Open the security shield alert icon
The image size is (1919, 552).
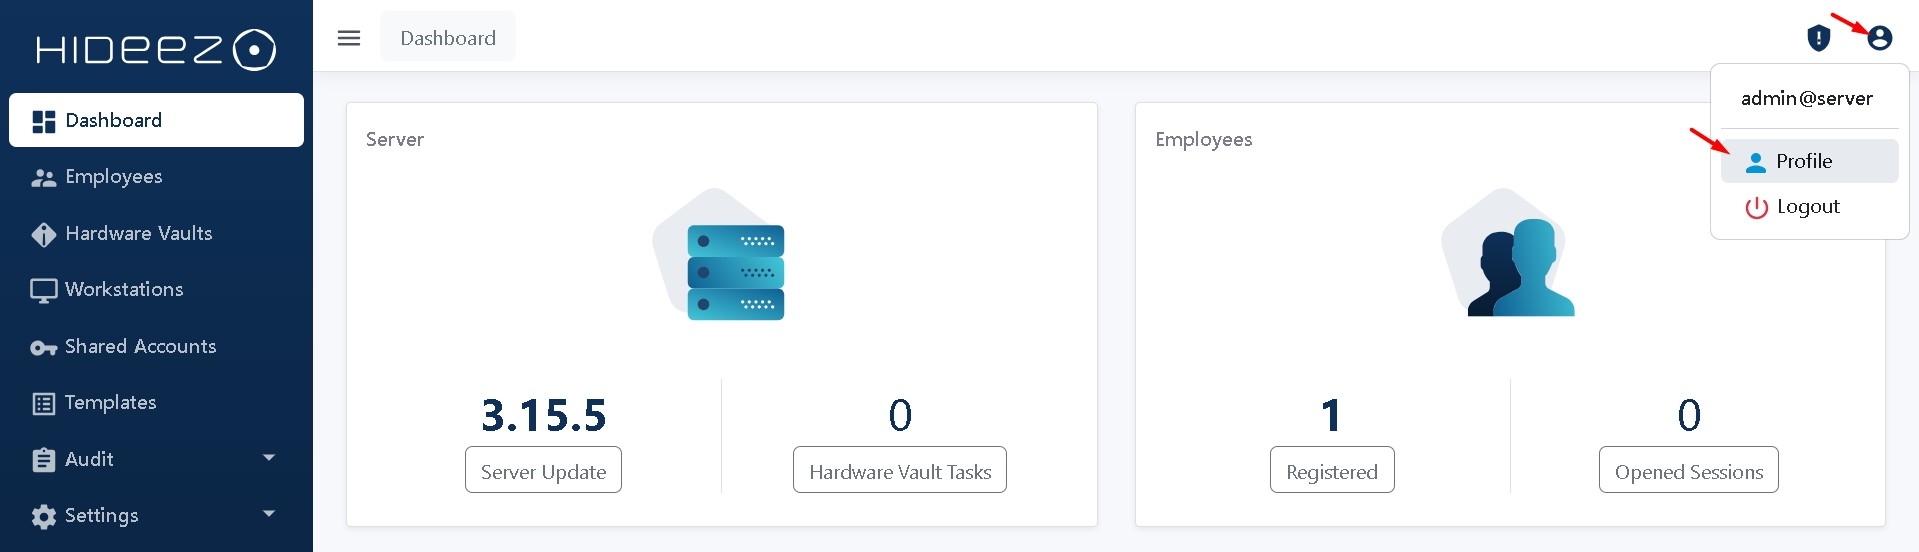point(1818,38)
